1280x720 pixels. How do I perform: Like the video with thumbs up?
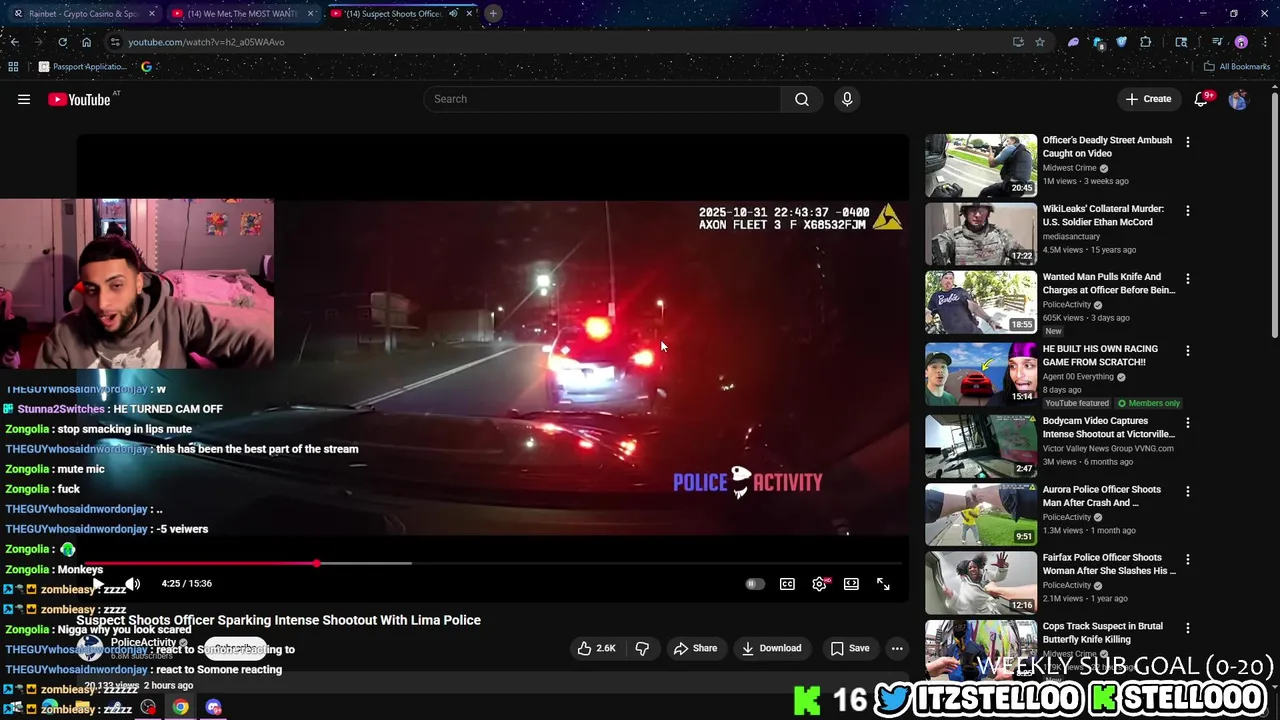tap(596, 648)
